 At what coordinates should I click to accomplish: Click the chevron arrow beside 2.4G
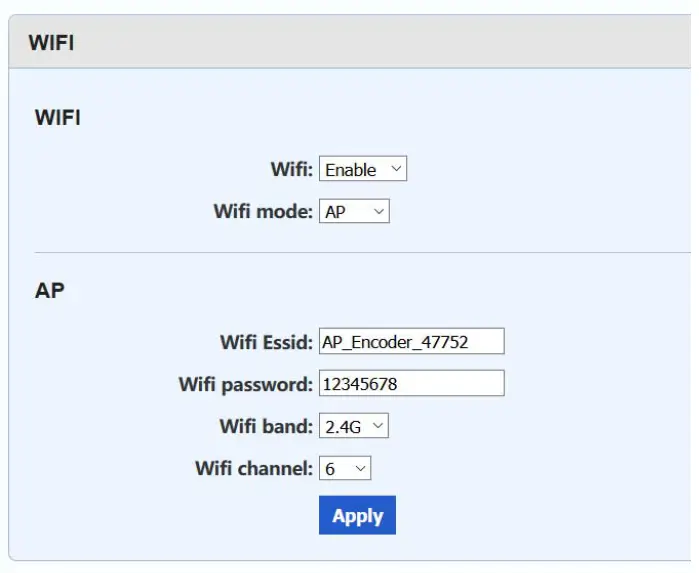click(376, 426)
